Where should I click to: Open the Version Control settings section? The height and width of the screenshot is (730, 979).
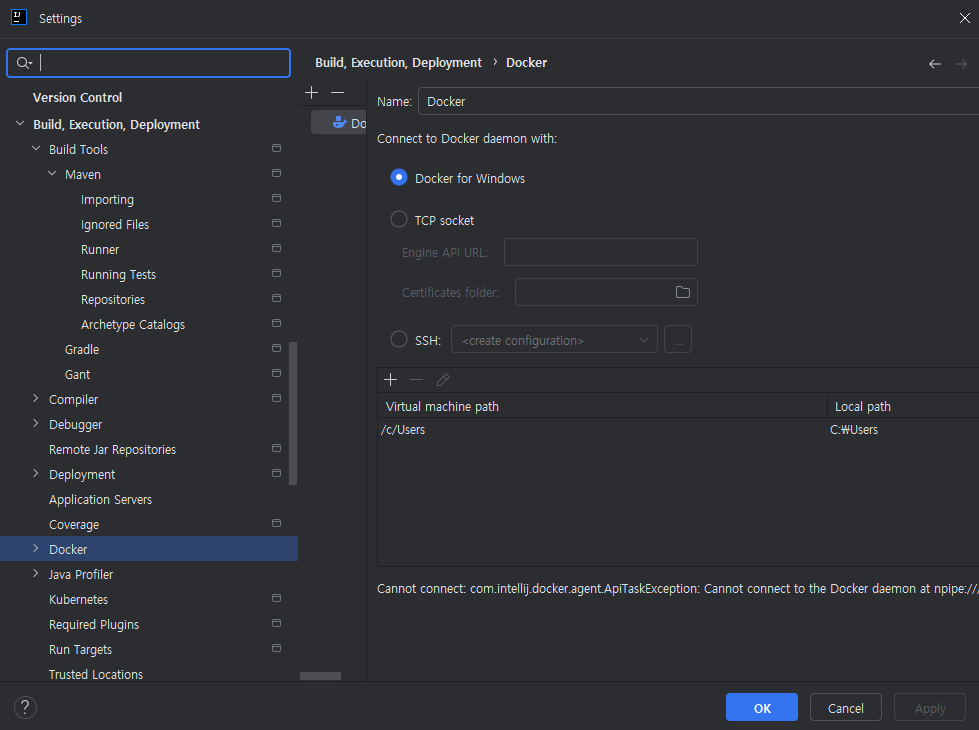pyautogui.click(x=77, y=97)
